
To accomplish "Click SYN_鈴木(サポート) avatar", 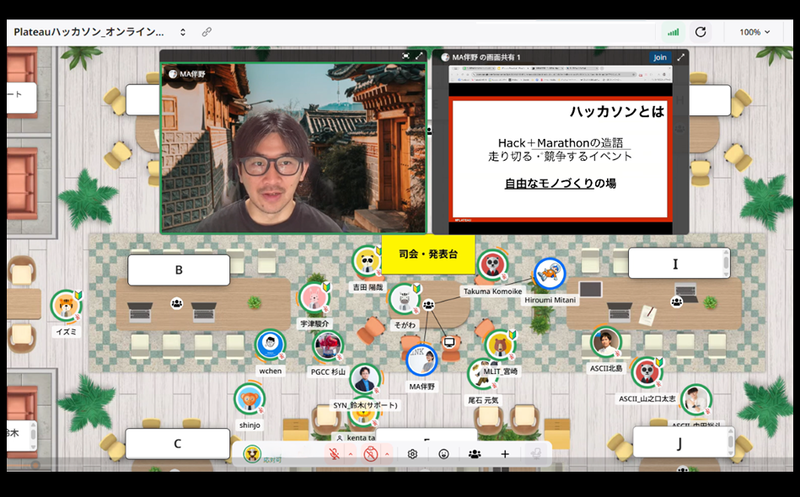I will tap(365, 379).
